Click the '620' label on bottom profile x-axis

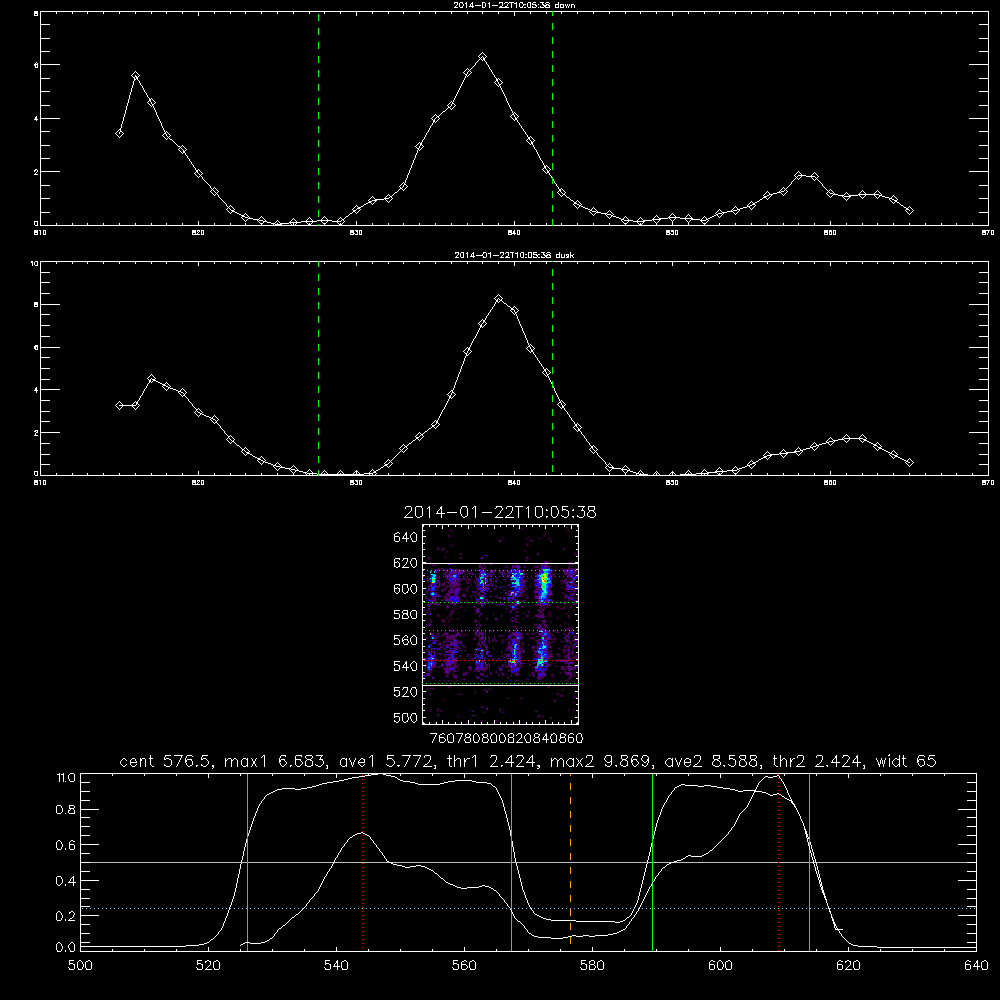[x=848, y=966]
